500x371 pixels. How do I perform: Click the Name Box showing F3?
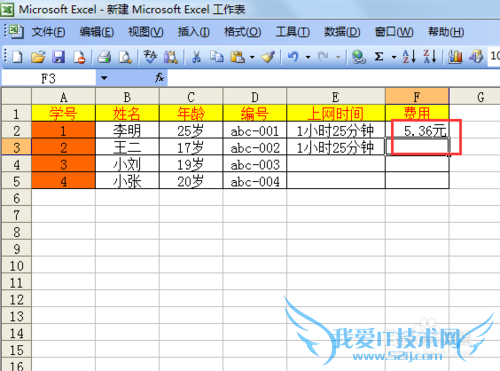pos(49,79)
